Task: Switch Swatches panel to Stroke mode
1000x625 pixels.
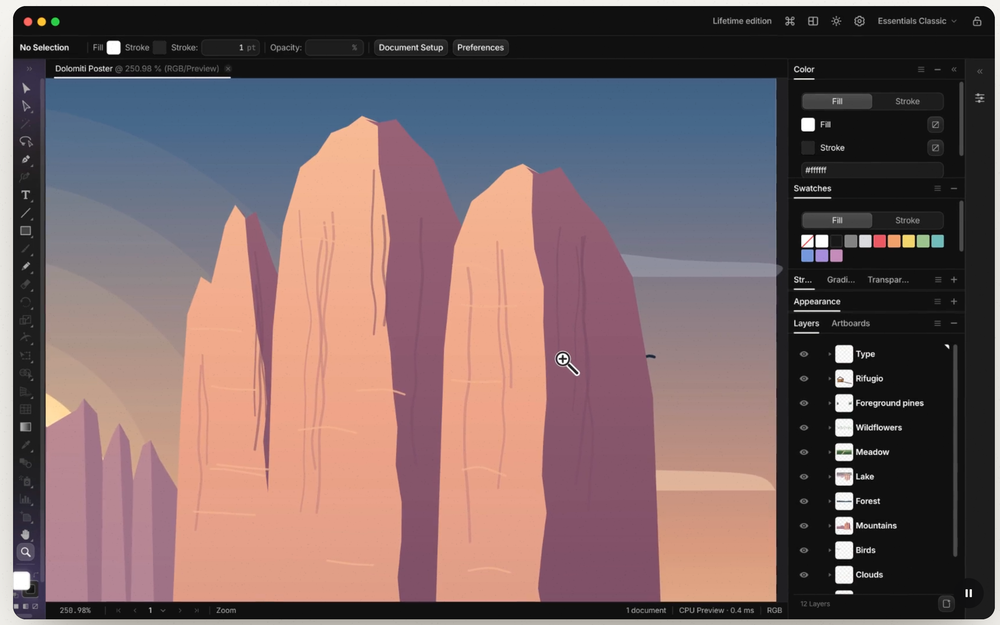Action: [907, 221]
